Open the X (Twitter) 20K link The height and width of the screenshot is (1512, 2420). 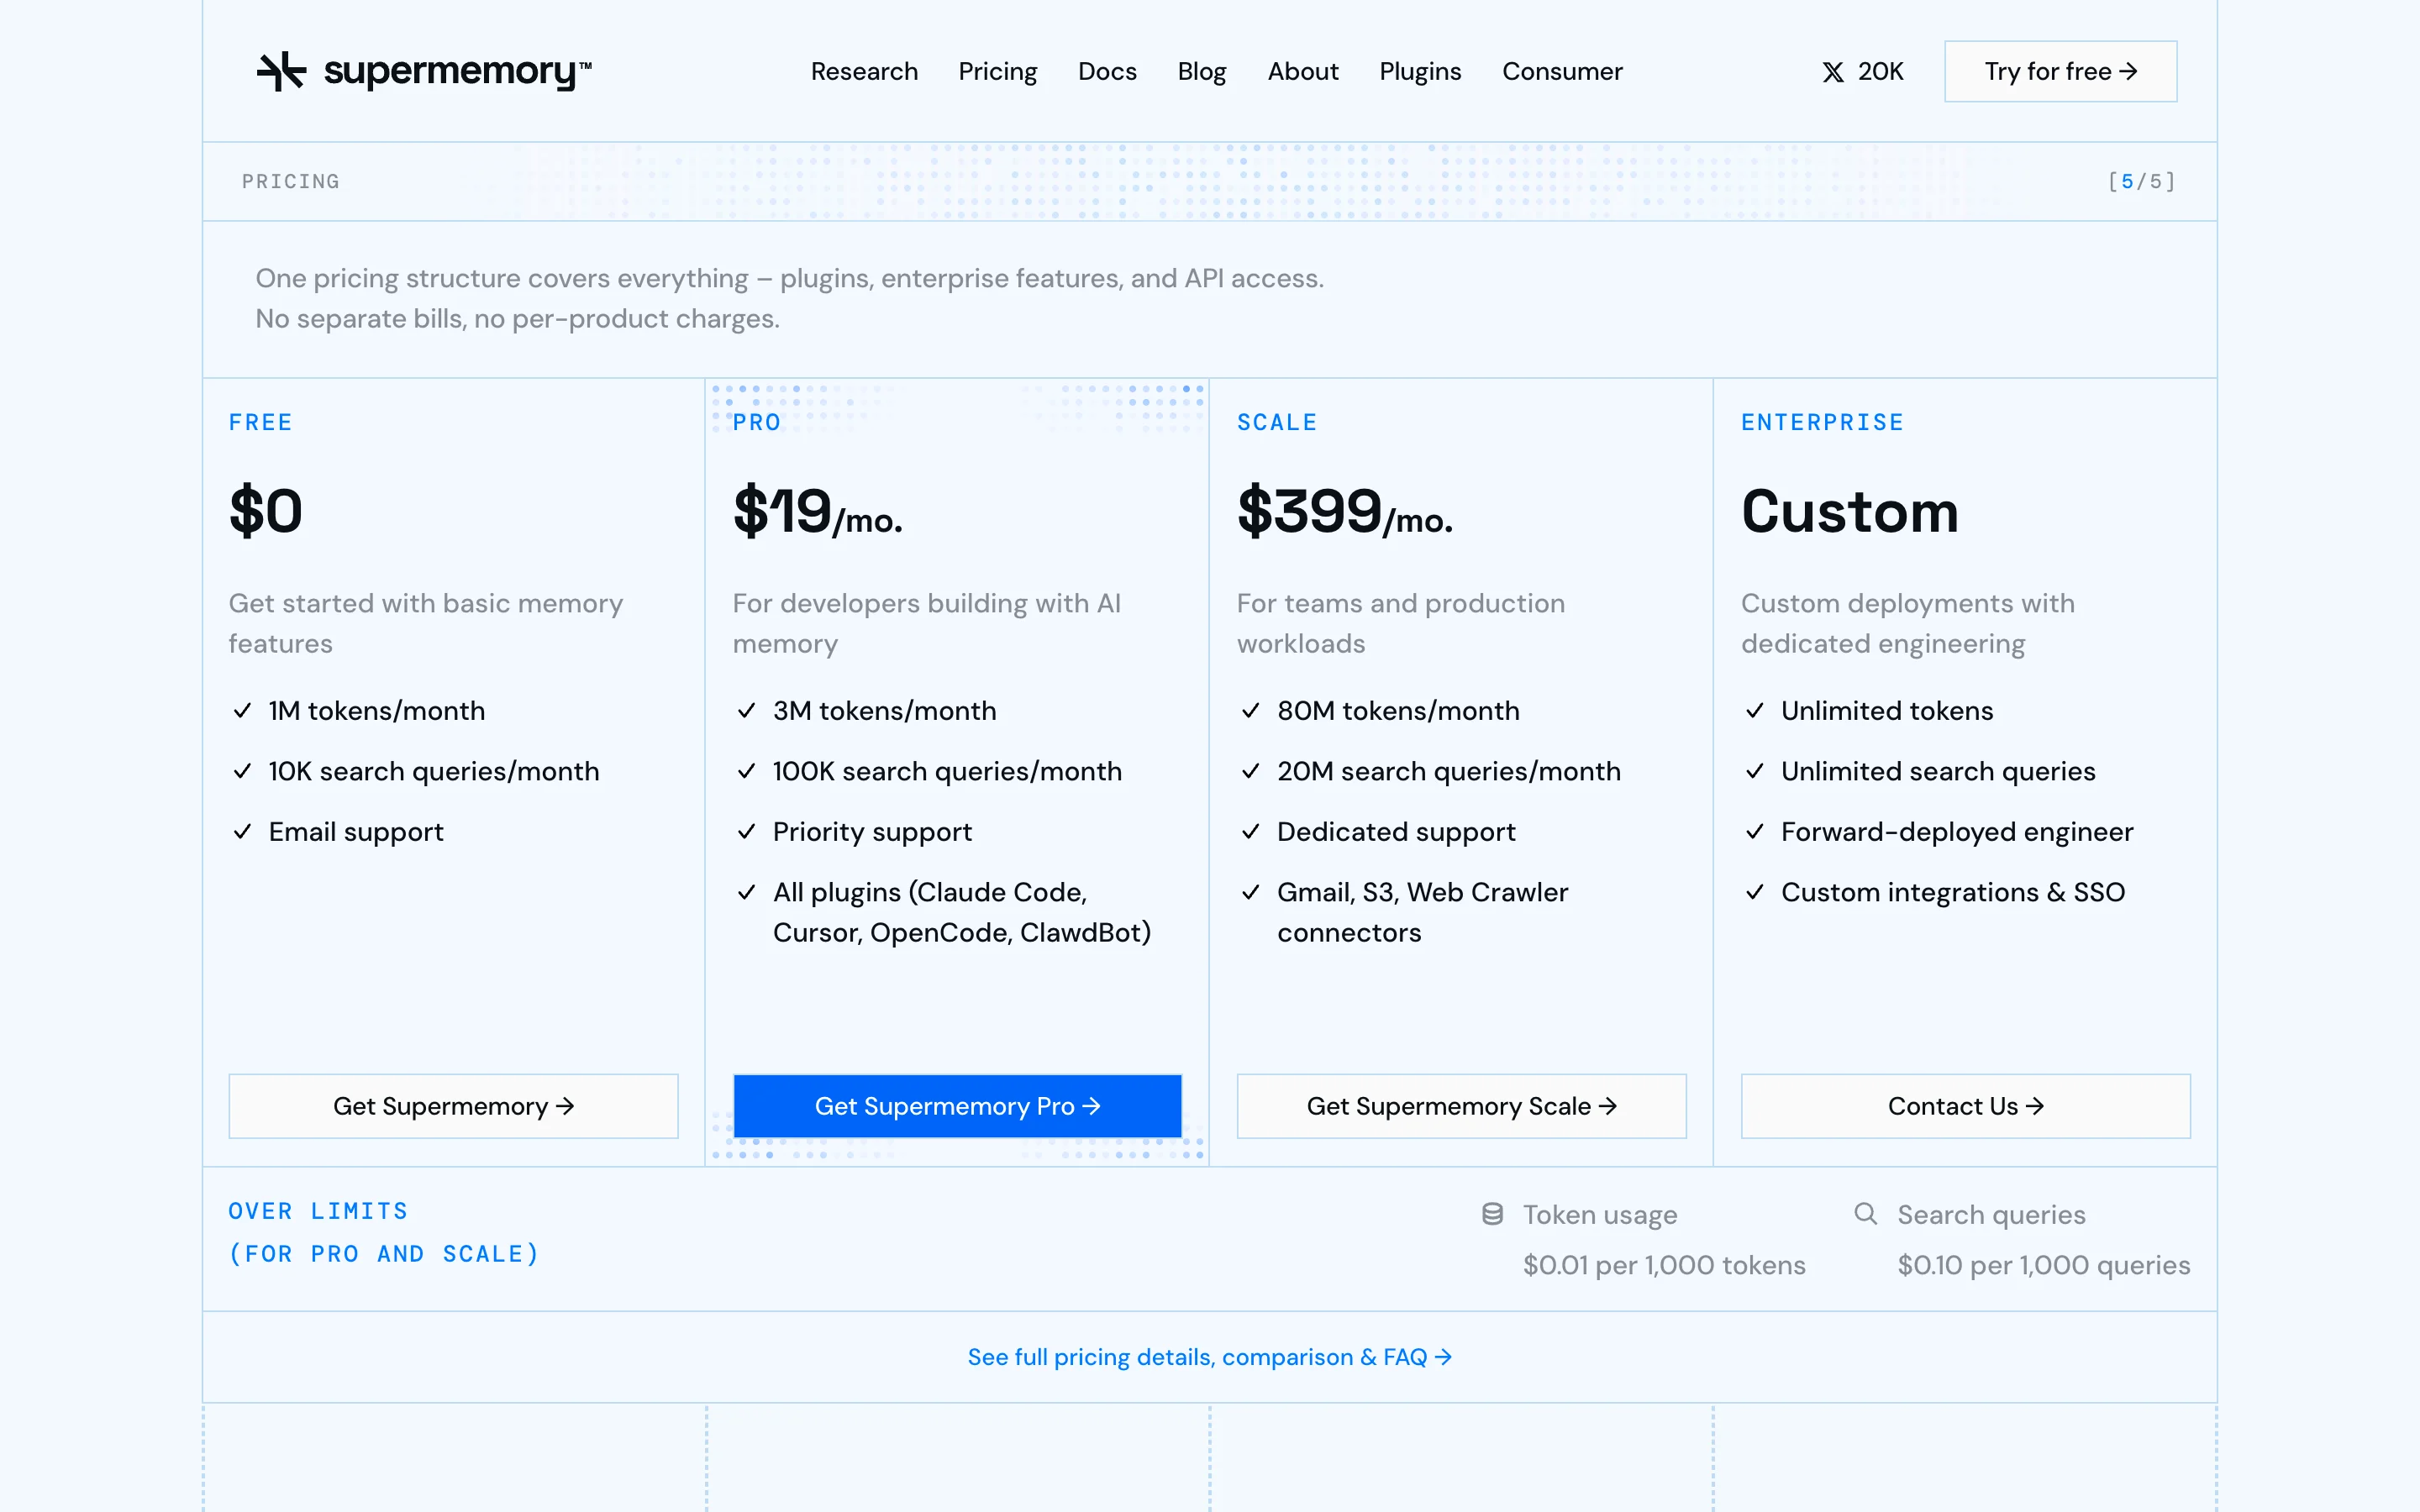click(x=1862, y=71)
